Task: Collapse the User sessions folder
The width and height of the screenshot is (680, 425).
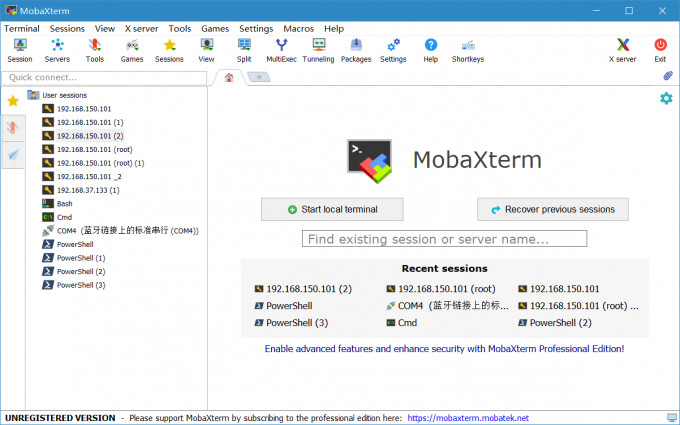Action: 57,95
